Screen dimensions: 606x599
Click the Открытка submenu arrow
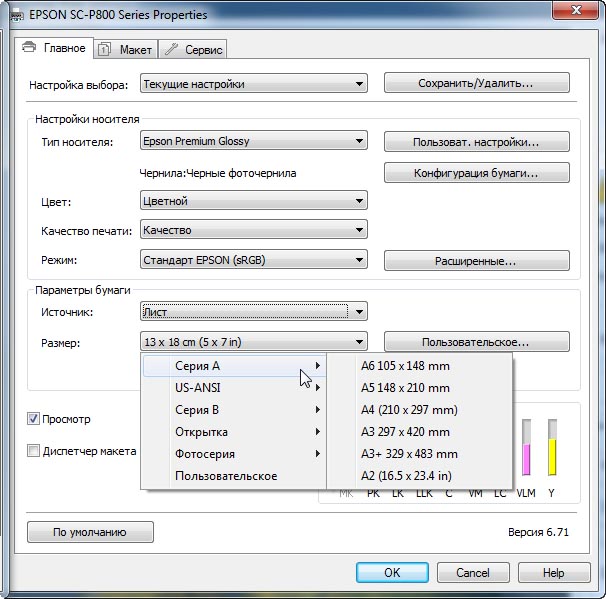[318, 432]
